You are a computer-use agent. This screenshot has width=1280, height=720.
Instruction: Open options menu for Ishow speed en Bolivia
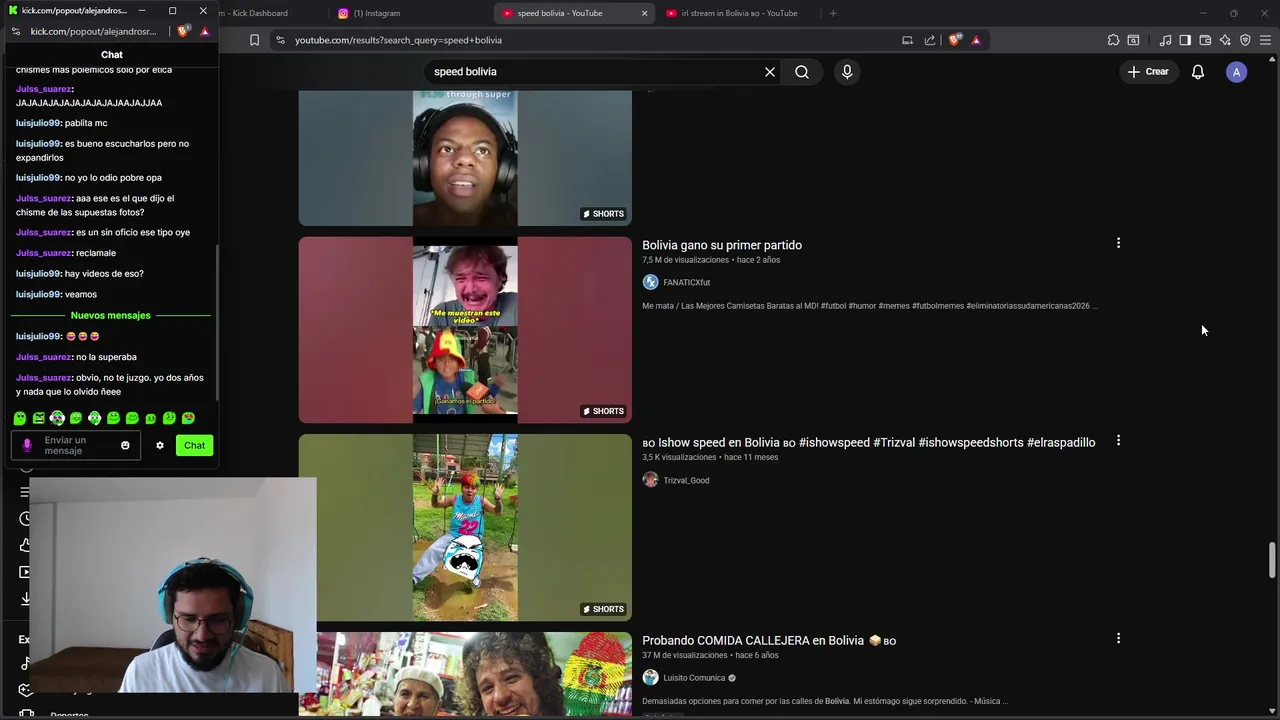(x=1118, y=441)
